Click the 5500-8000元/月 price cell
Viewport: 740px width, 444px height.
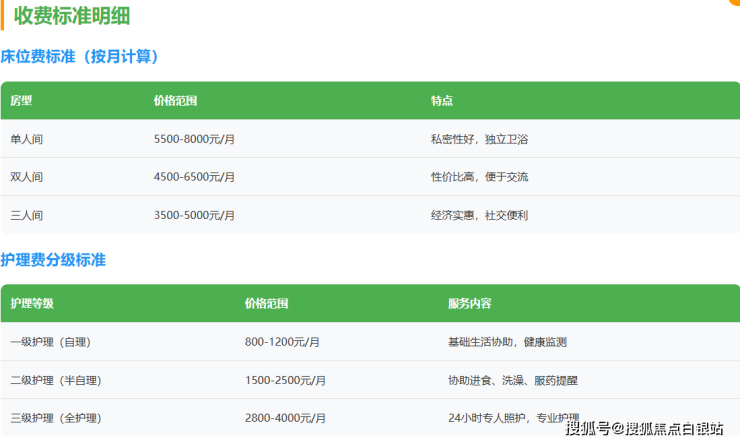pyautogui.click(x=194, y=139)
